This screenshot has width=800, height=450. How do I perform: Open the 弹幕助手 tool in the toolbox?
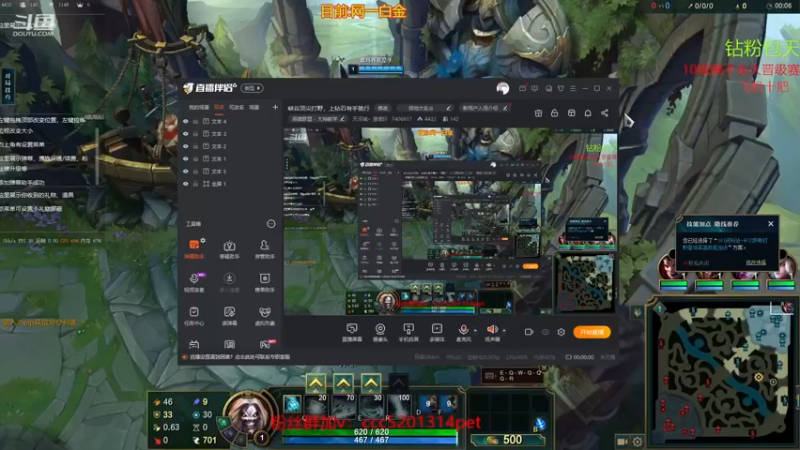[x=194, y=248]
